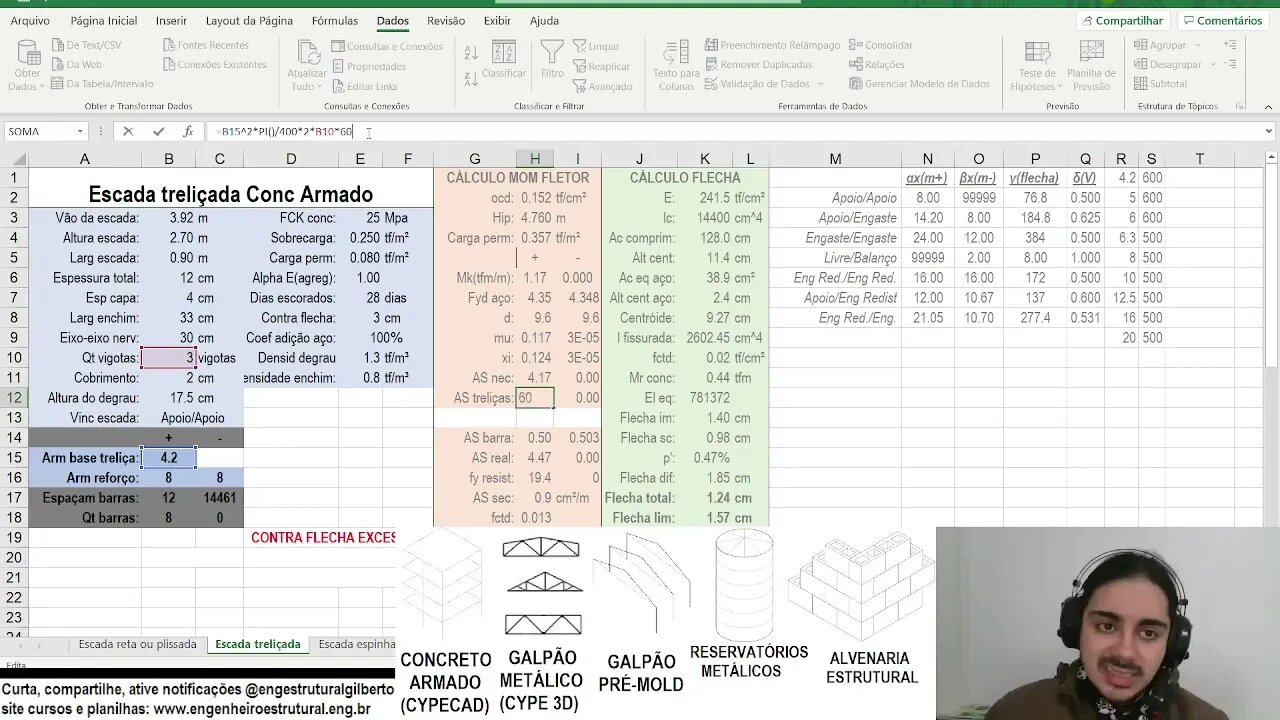Cancel formula entry with X button

[128, 132]
